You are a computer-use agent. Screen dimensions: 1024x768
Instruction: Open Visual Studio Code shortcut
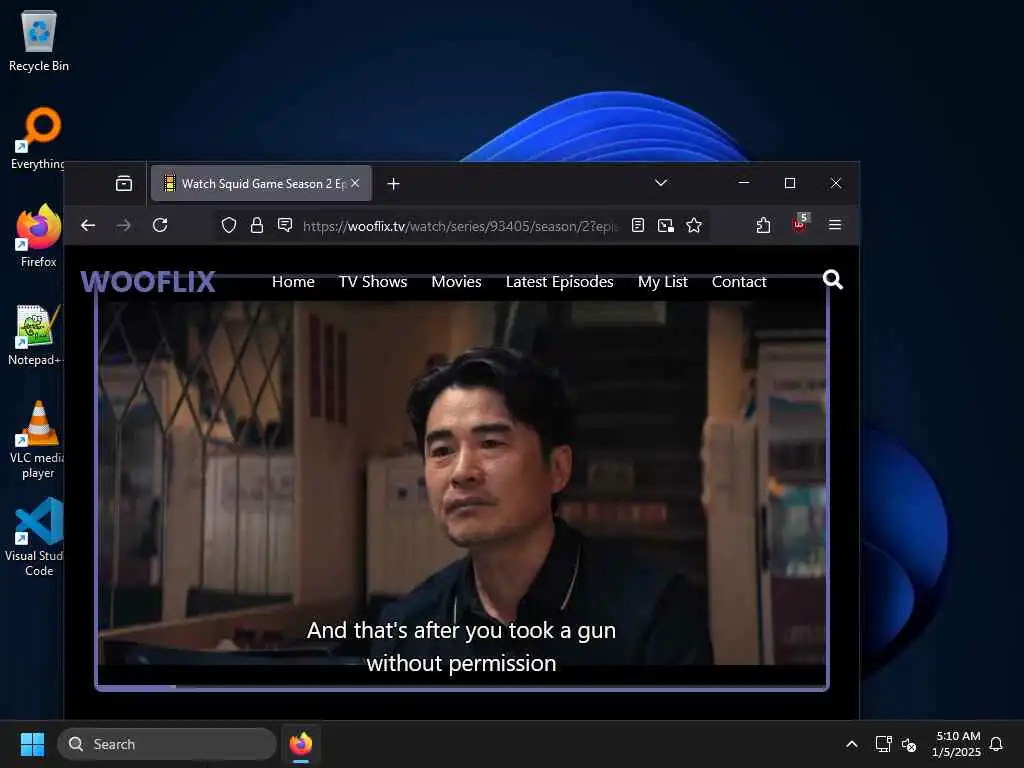[37, 537]
